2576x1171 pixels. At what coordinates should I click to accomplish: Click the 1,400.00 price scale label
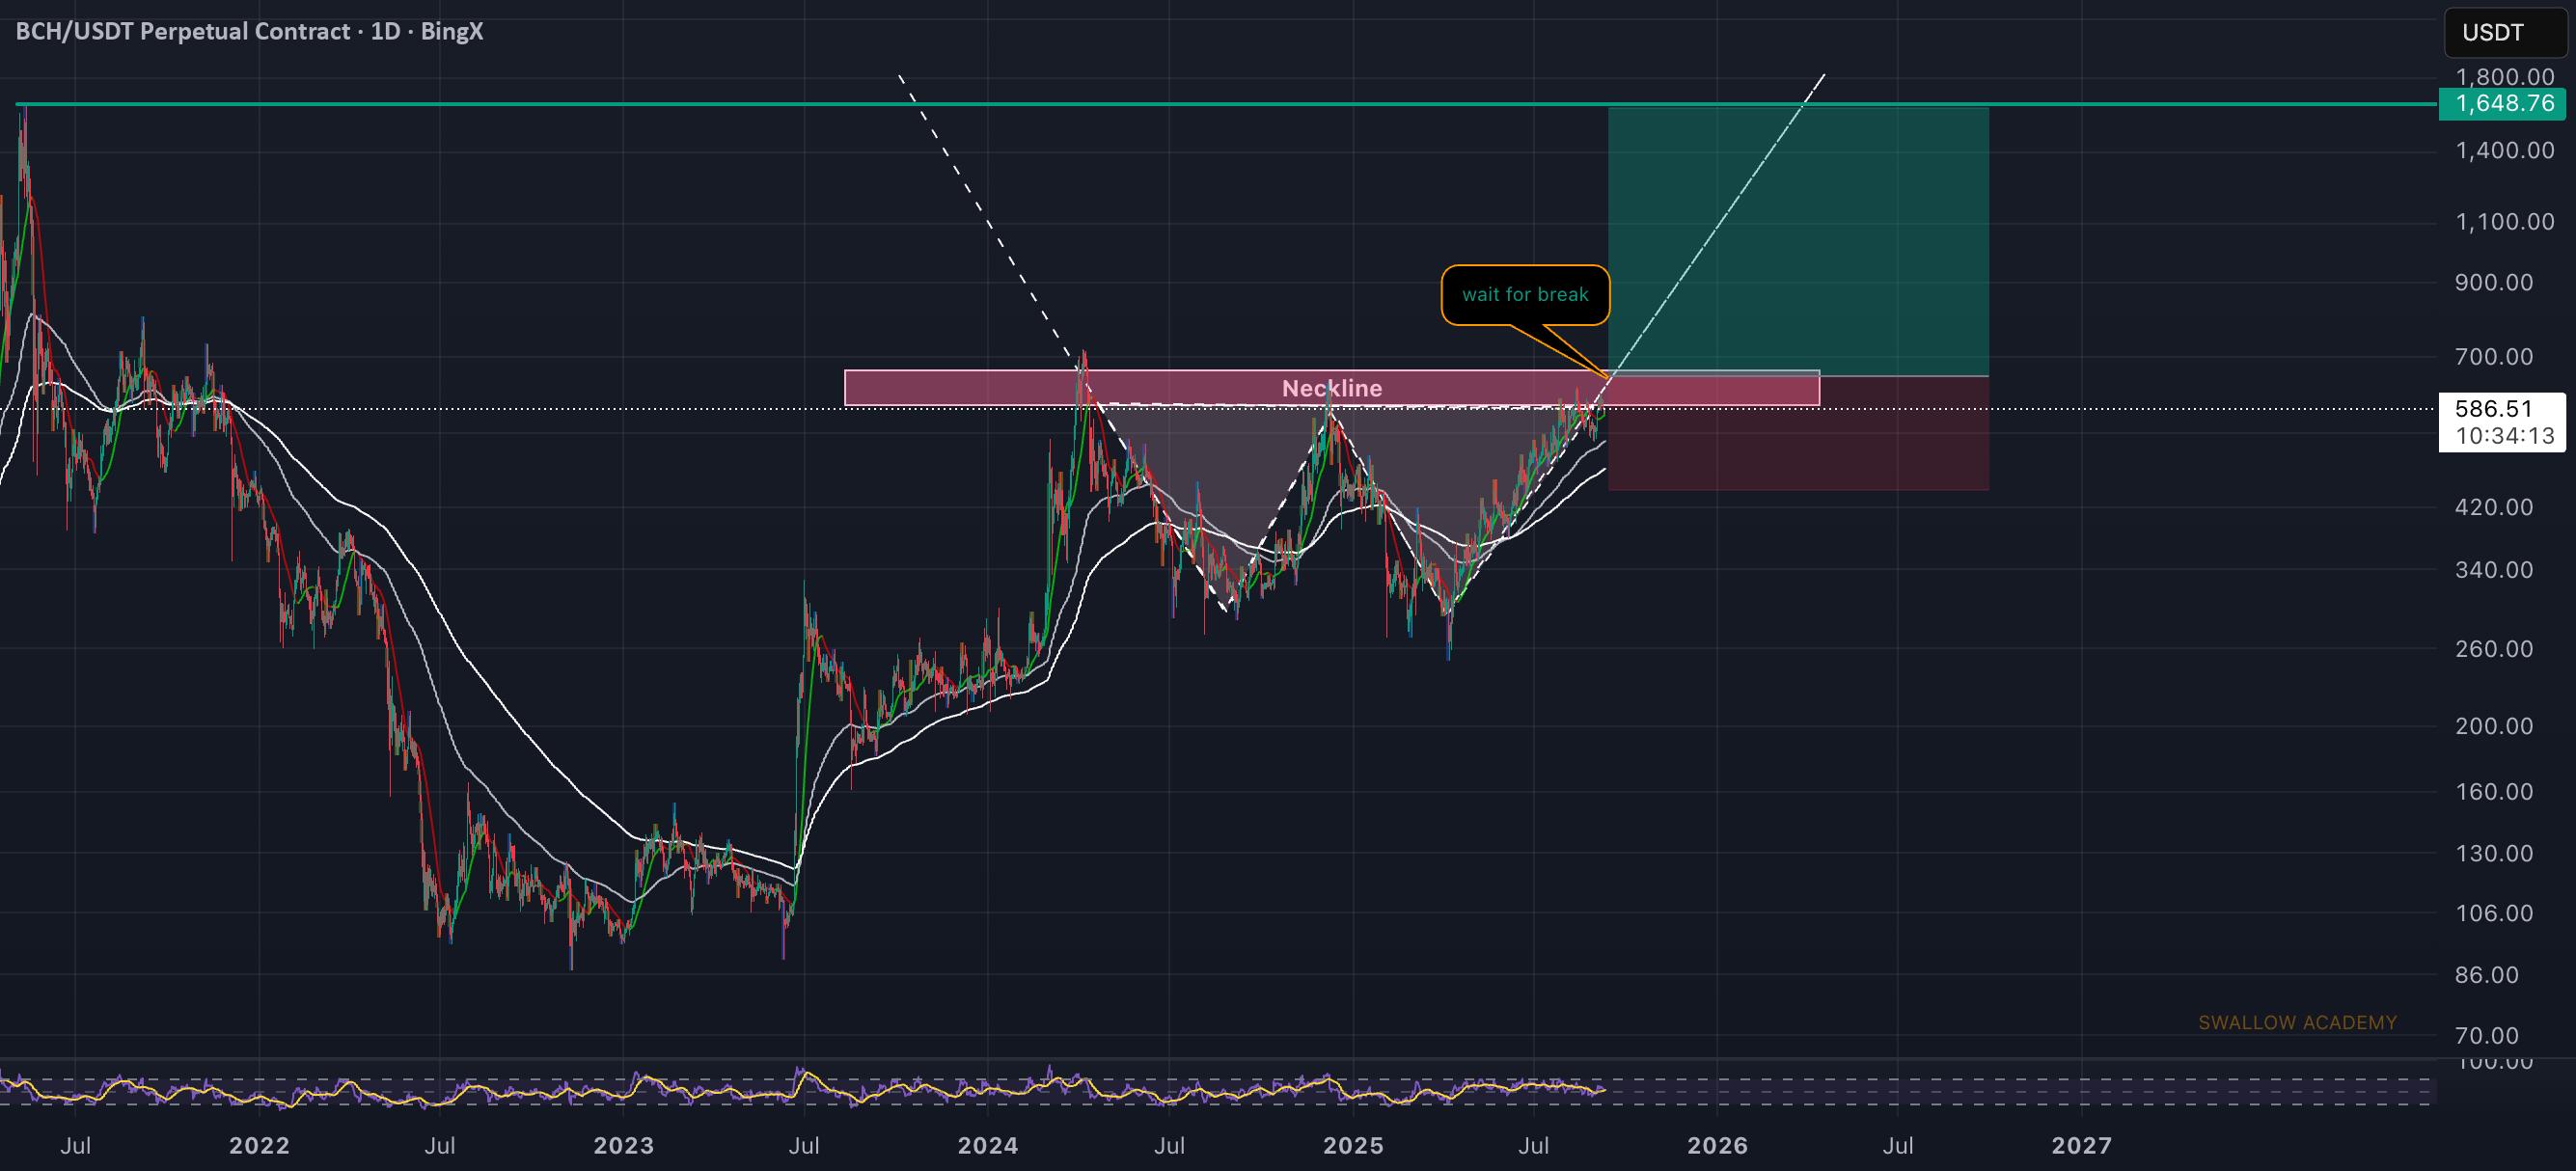pos(2505,150)
